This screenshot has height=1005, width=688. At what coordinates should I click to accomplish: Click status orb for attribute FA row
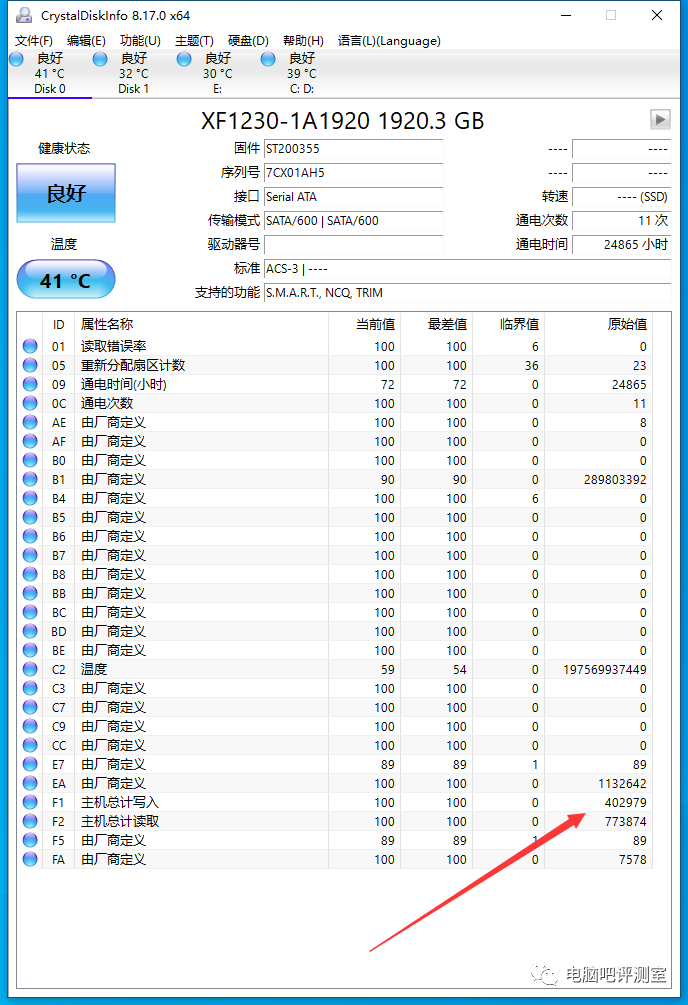point(30,860)
